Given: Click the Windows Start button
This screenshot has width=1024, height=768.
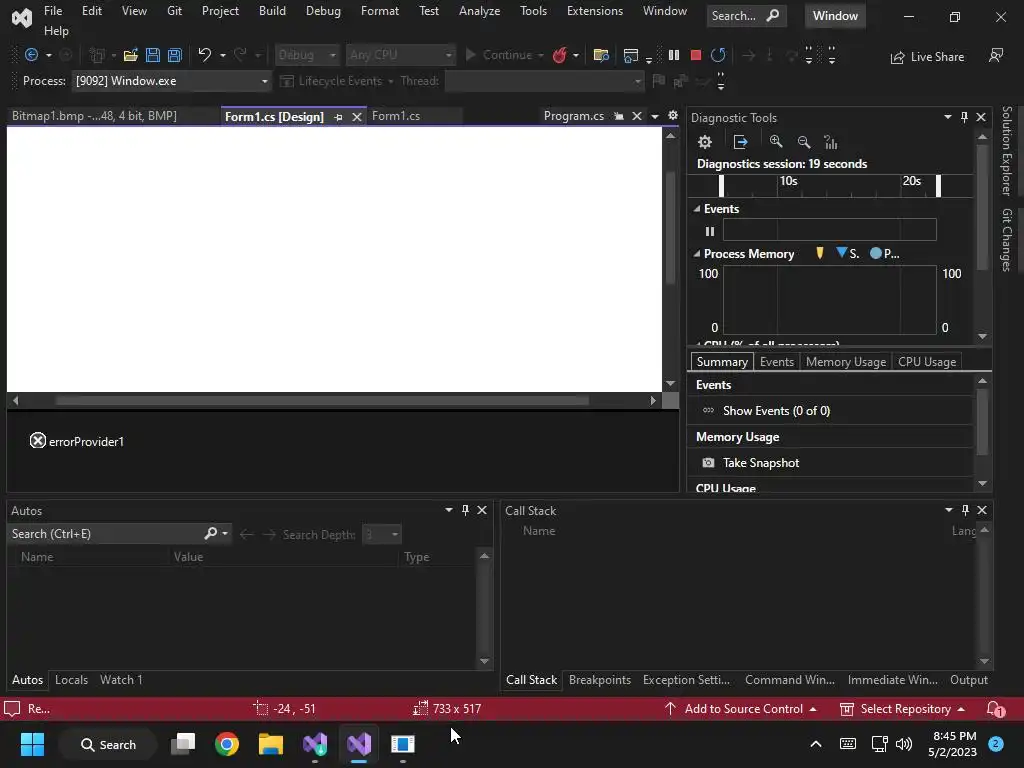Looking at the screenshot, I should click(32, 744).
